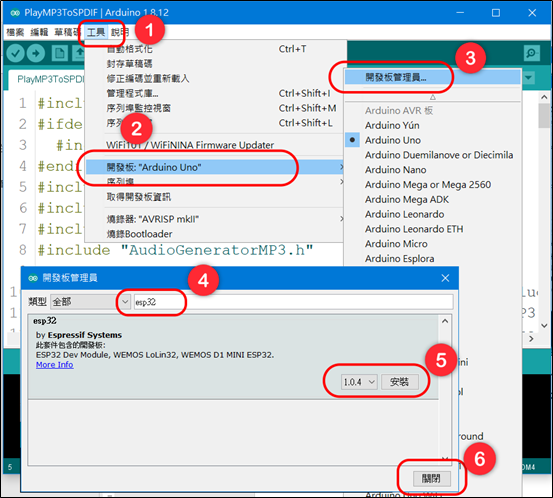Click the Arduino logo in title bar
The image size is (553, 498).
coord(15,13)
